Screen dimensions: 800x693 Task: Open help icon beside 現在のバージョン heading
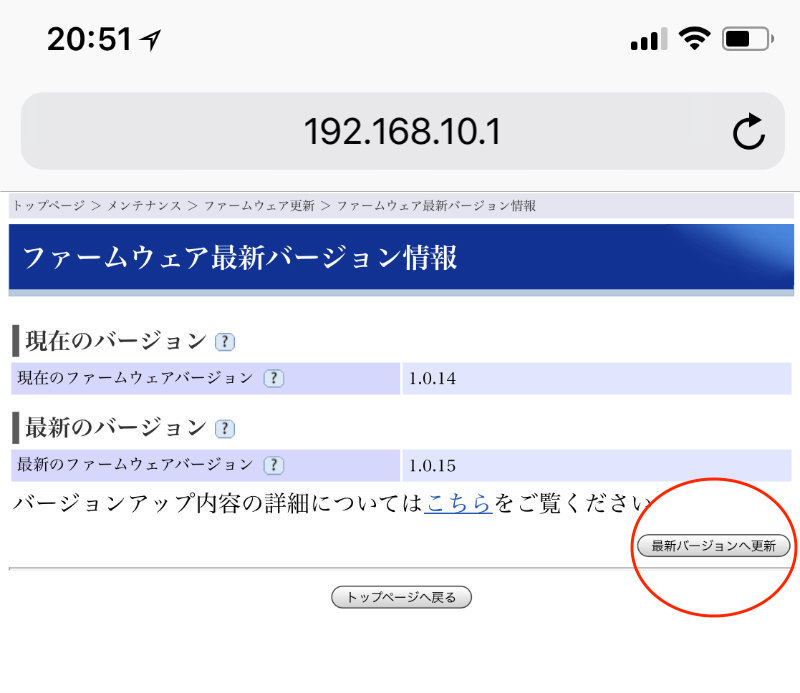click(225, 341)
